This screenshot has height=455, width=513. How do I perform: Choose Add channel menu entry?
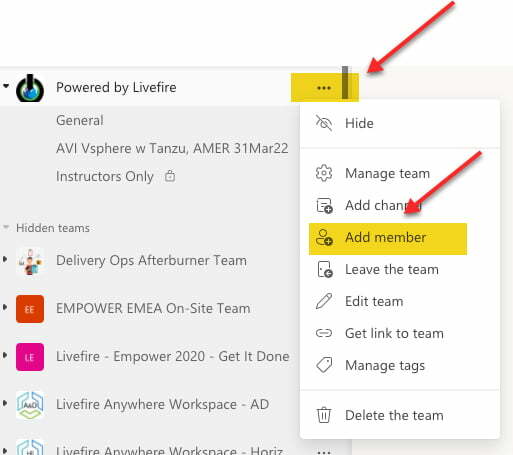(x=400, y=205)
